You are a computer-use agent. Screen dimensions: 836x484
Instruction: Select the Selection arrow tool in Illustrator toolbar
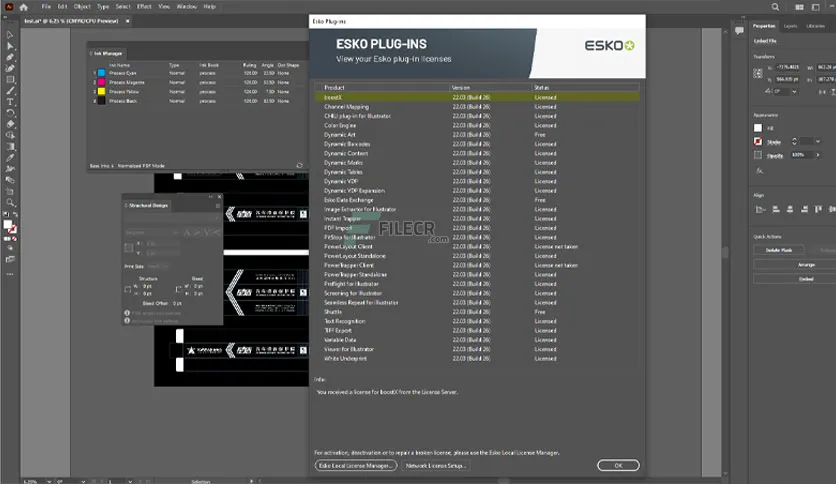pyautogui.click(x=10, y=35)
